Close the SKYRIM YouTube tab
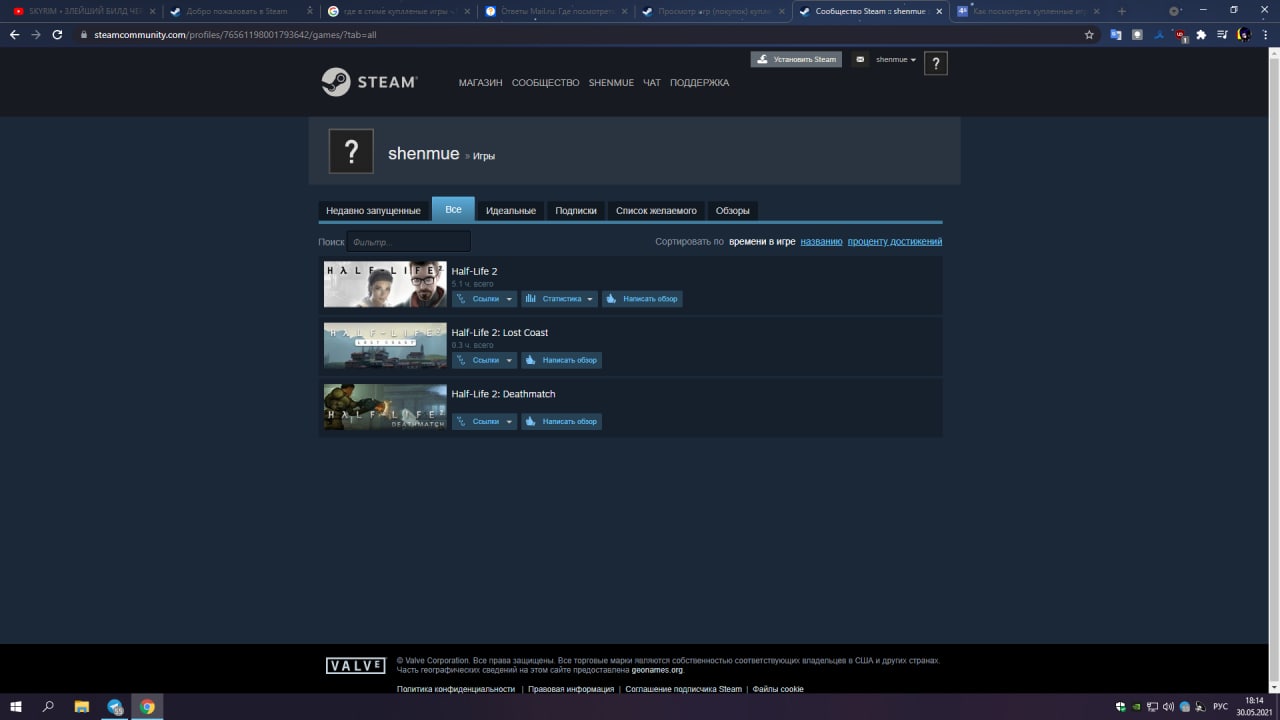 (x=152, y=11)
